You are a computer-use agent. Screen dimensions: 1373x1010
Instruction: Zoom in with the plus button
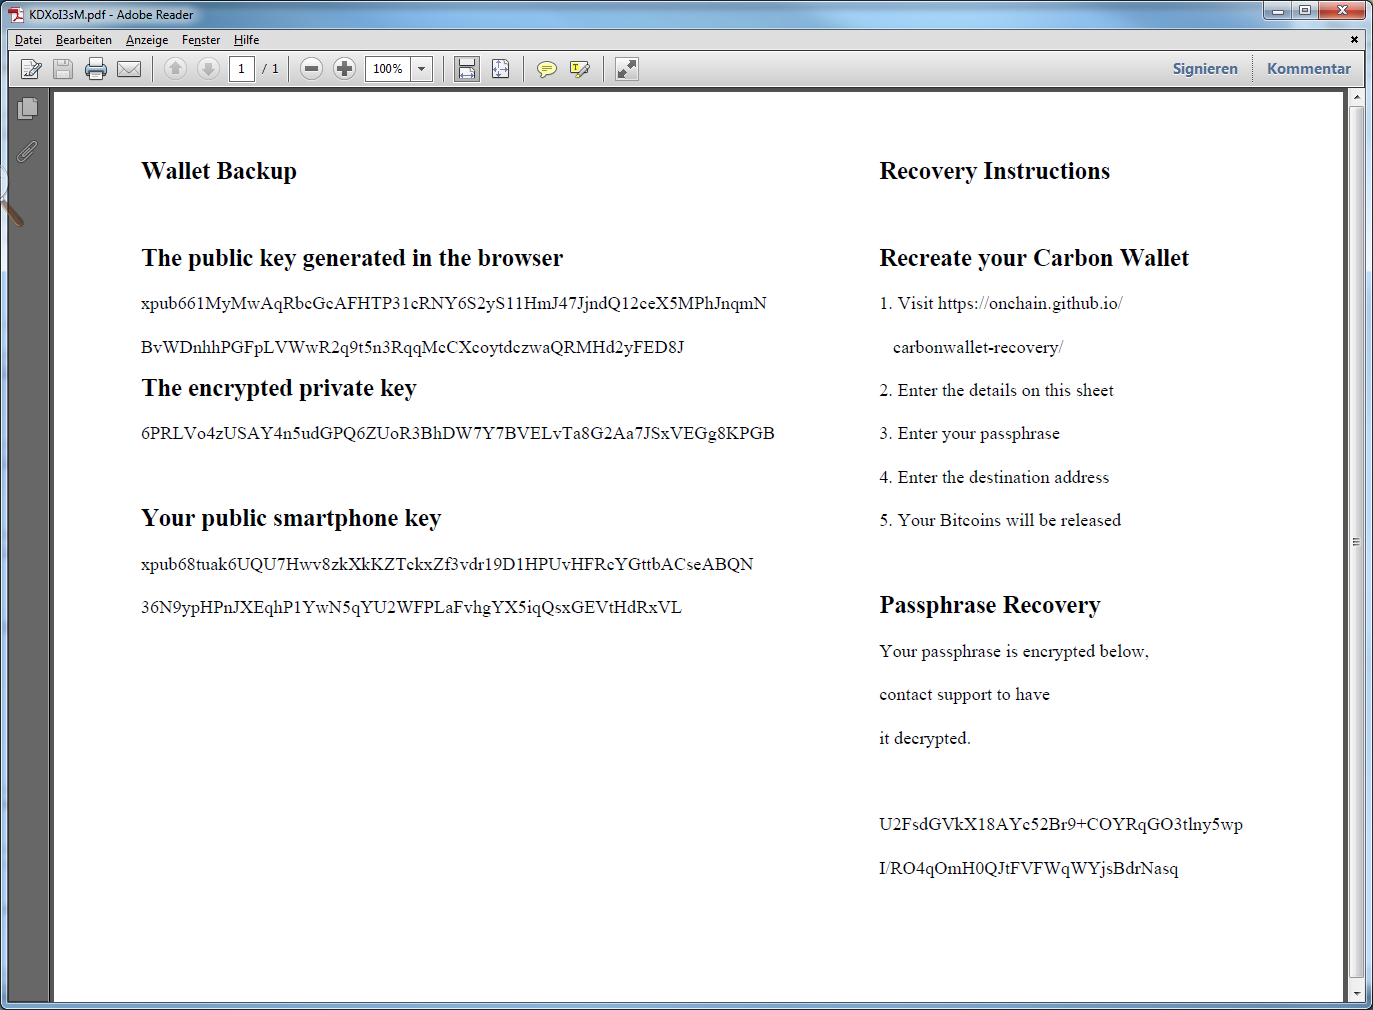[x=344, y=69]
